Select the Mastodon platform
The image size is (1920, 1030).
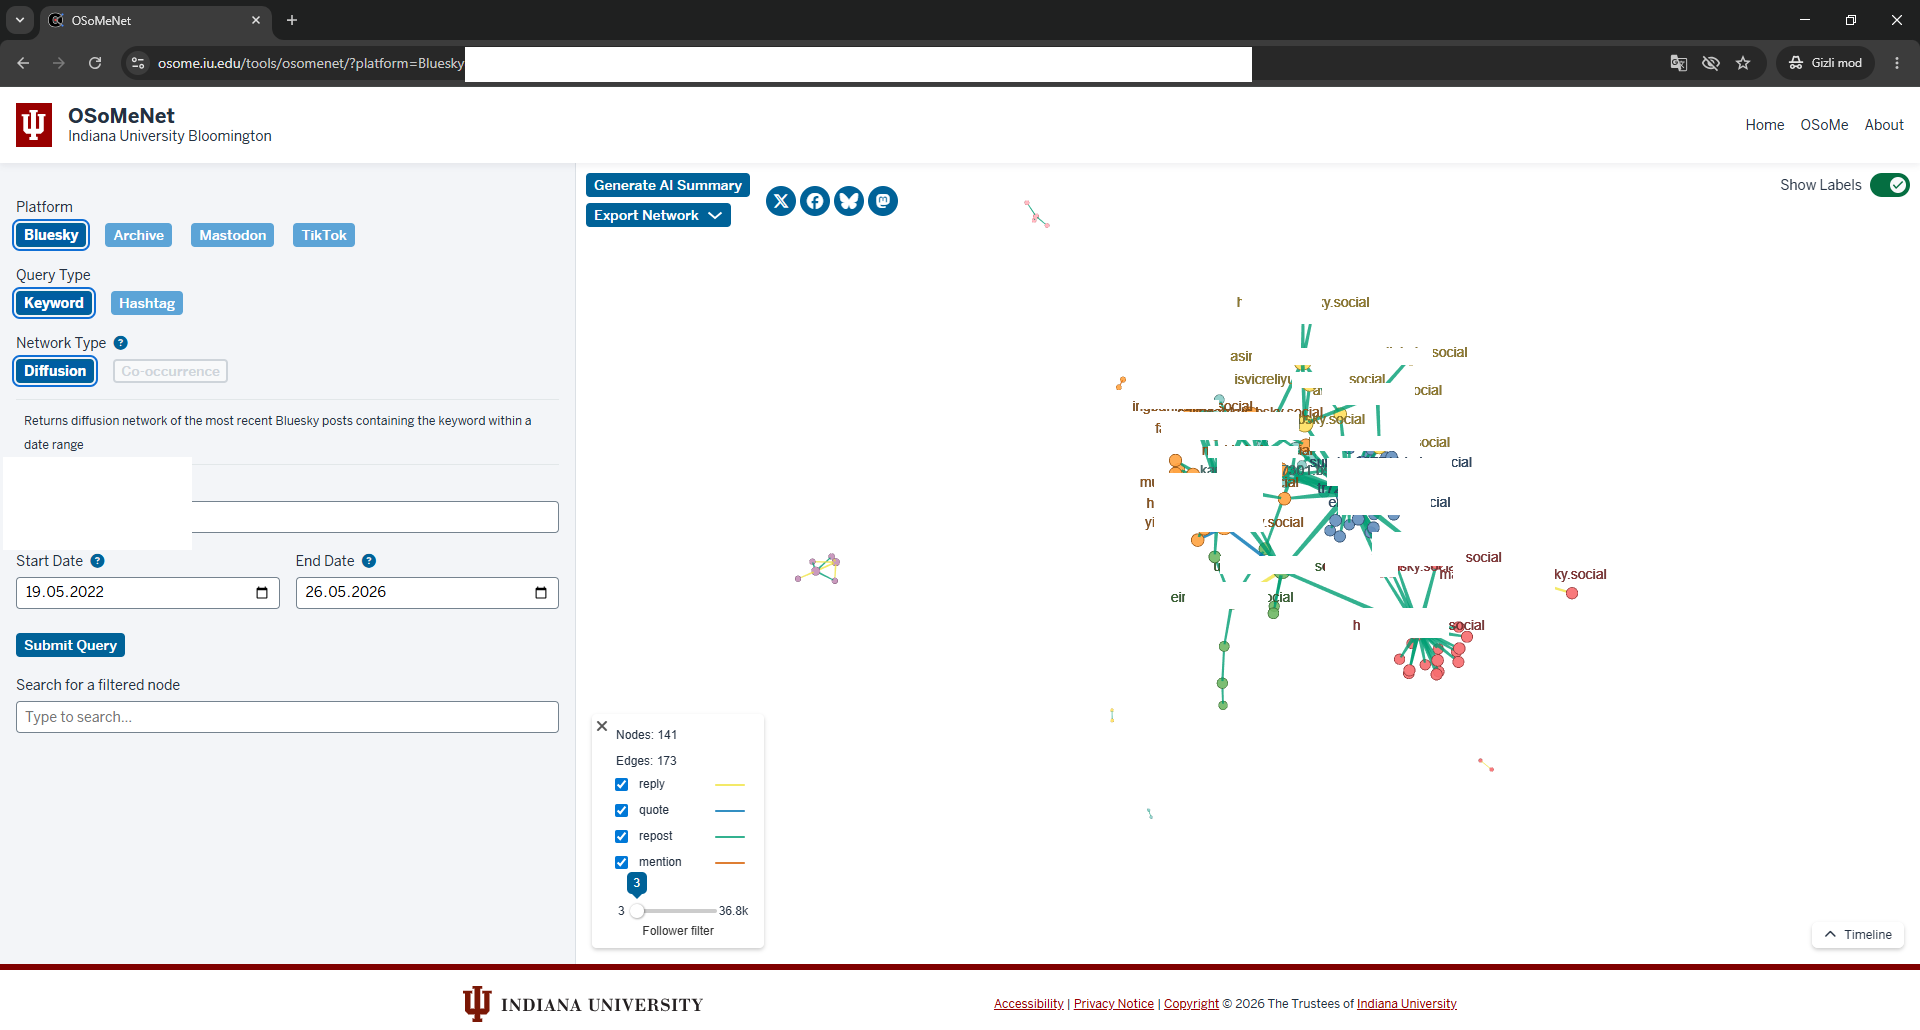pos(232,235)
